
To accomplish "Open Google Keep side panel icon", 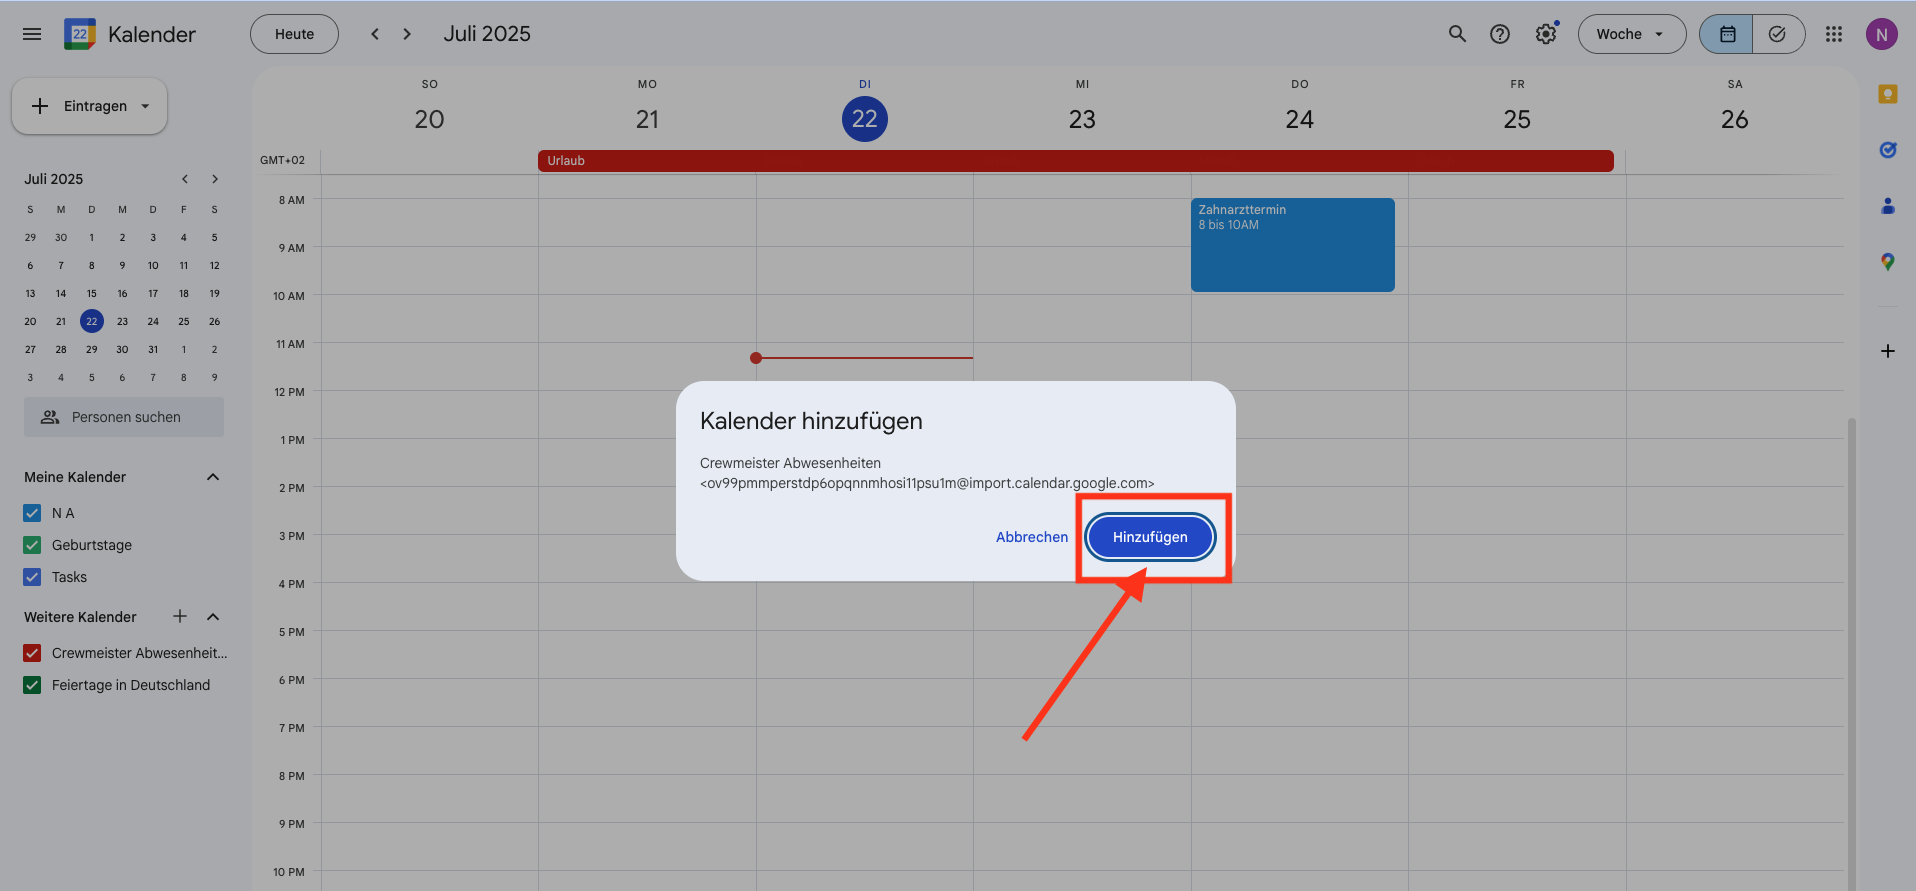I will tap(1888, 94).
